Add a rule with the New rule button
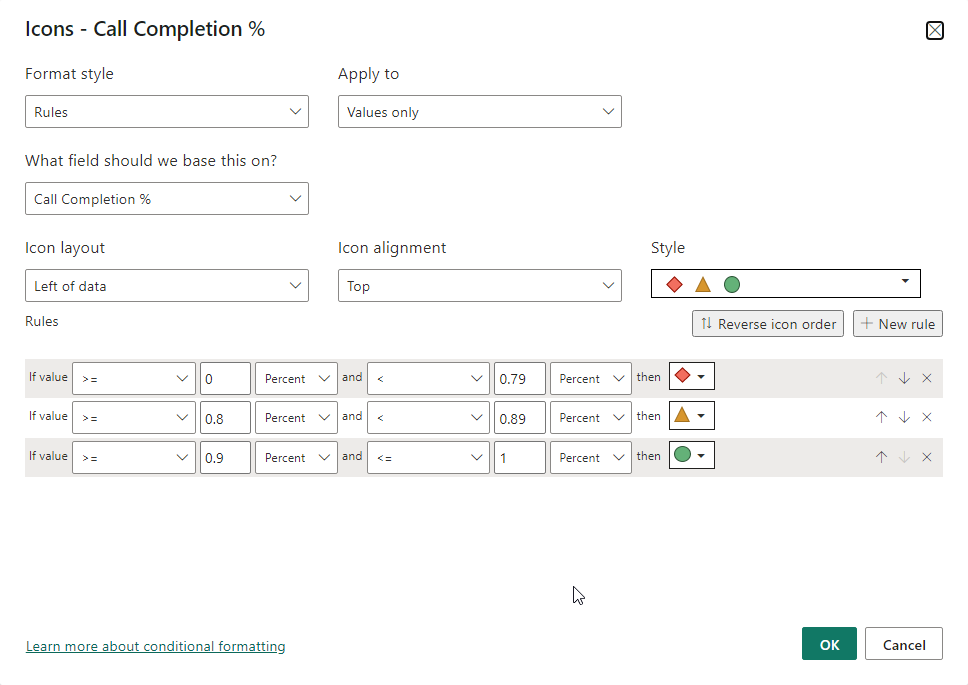Image resolution: width=968 pixels, height=685 pixels. tap(898, 324)
